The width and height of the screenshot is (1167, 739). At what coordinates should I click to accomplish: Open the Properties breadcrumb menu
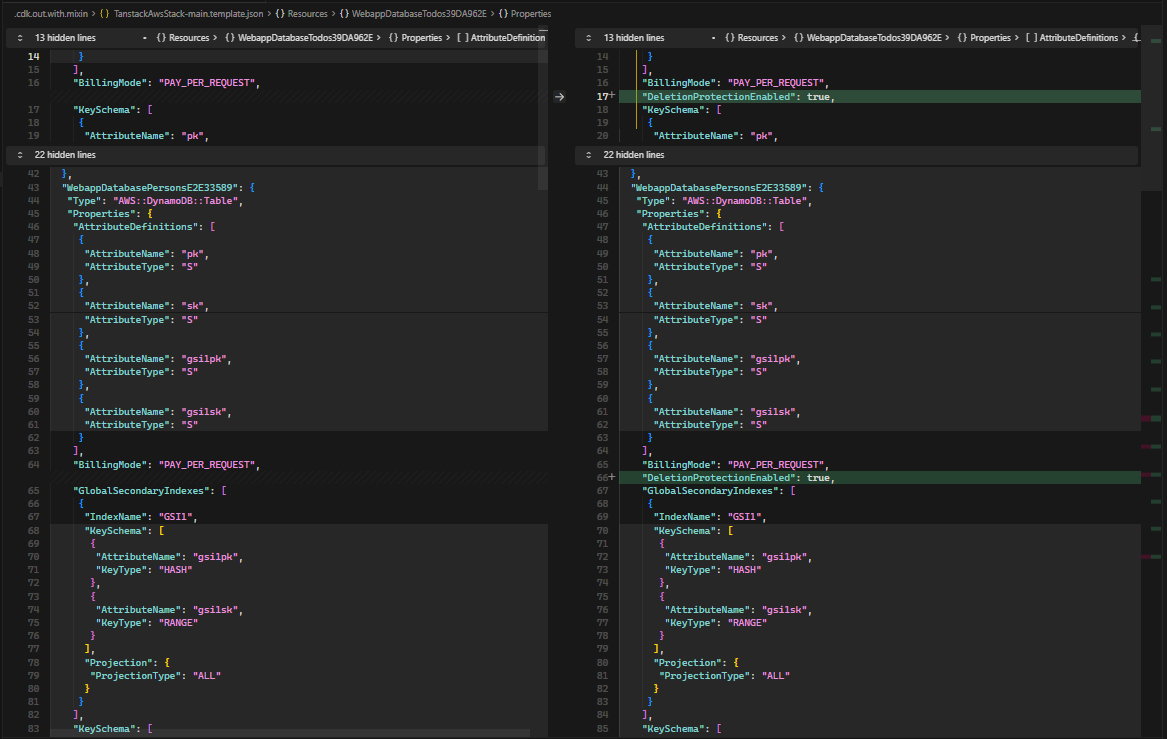[x=530, y=14]
